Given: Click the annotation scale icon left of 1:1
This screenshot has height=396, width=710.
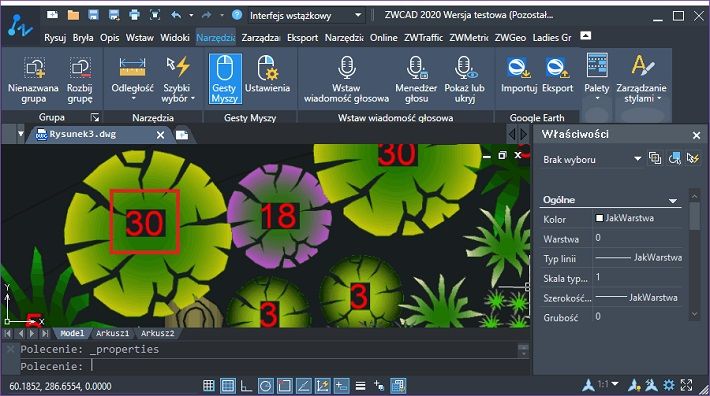Looking at the screenshot, I should click(x=588, y=385).
